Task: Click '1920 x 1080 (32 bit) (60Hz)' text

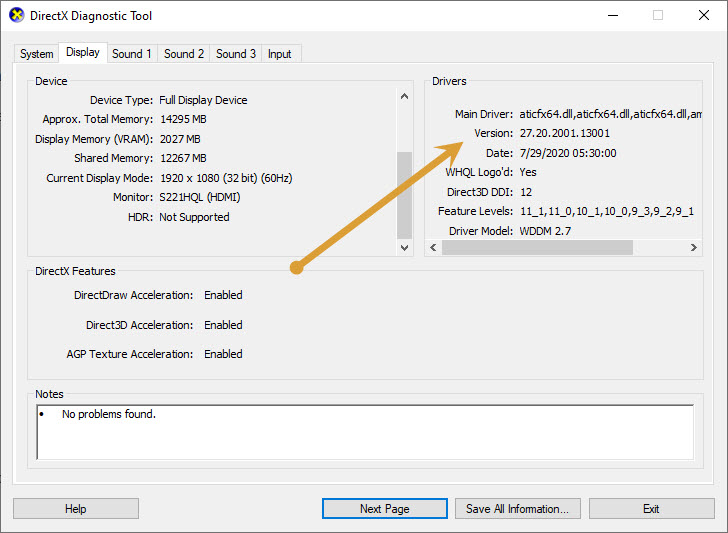Action: click(x=226, y=178)
